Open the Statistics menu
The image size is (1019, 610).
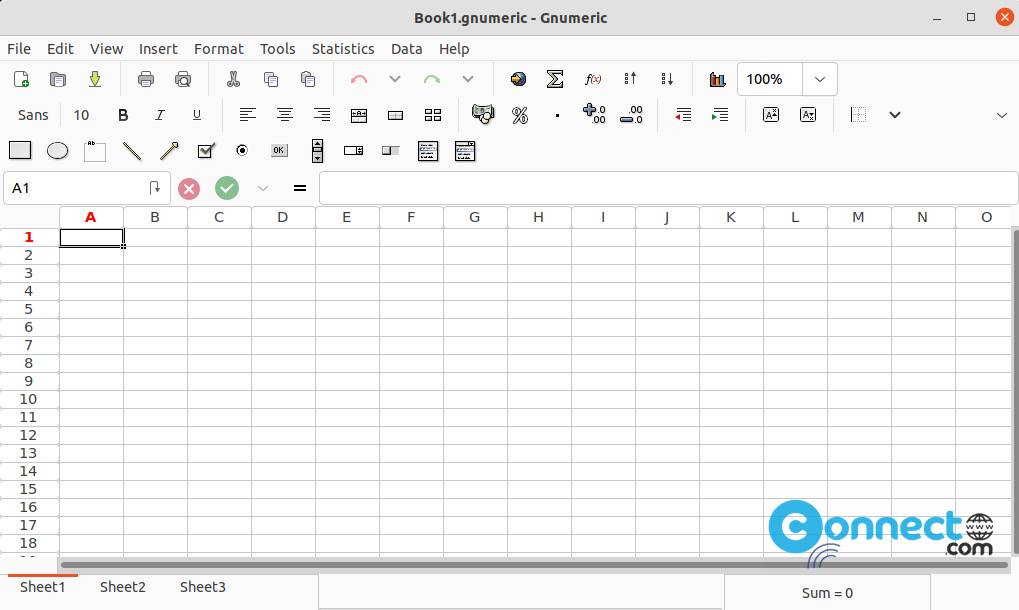point(343,49)
